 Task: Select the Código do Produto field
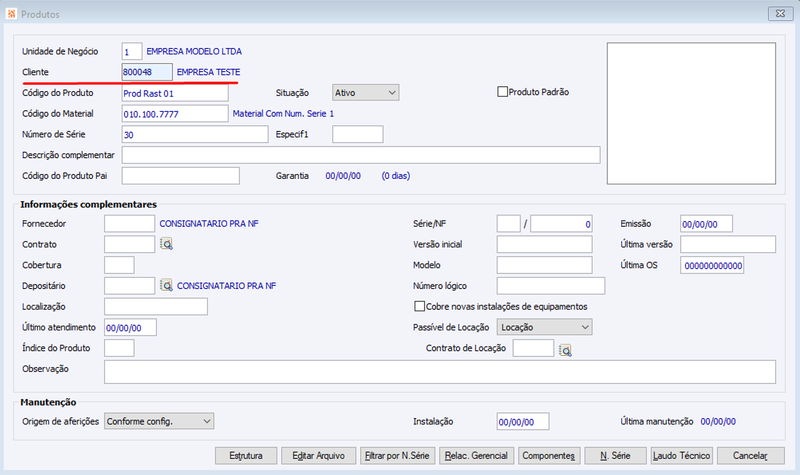175,93
